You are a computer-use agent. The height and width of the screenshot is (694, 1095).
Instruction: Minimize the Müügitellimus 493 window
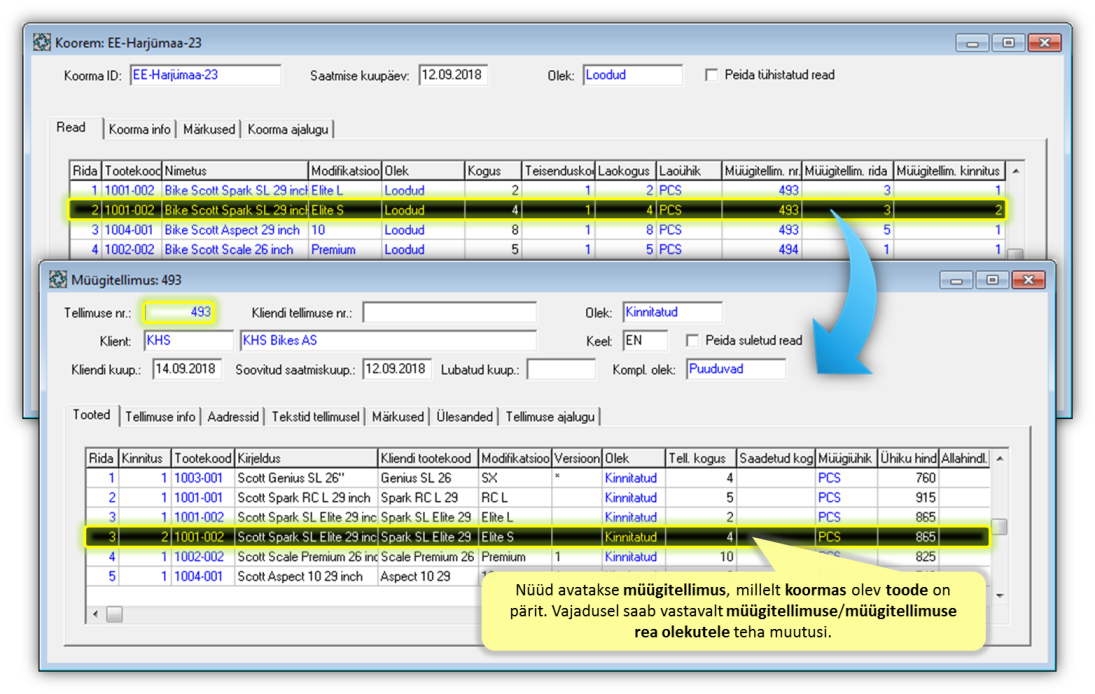point(958,280)
